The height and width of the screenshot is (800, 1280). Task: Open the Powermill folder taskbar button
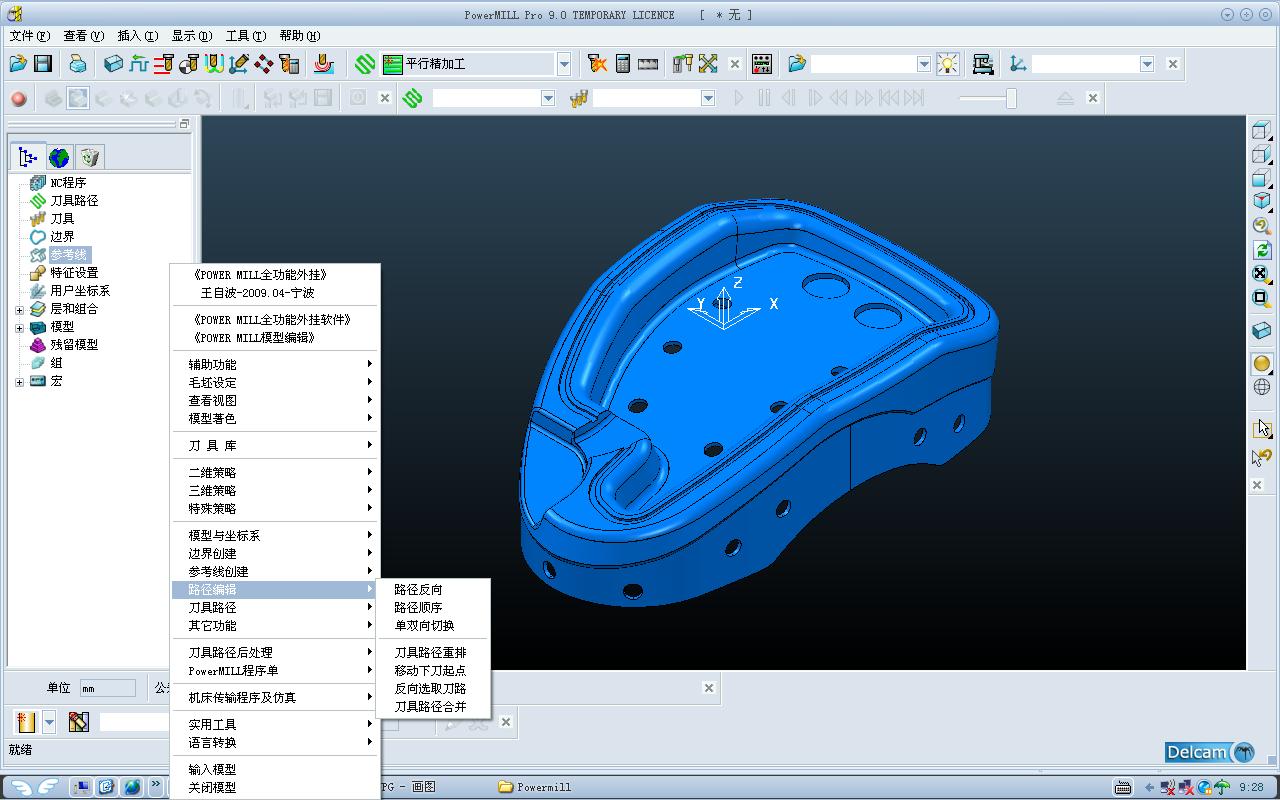click(x=535, y=787)
